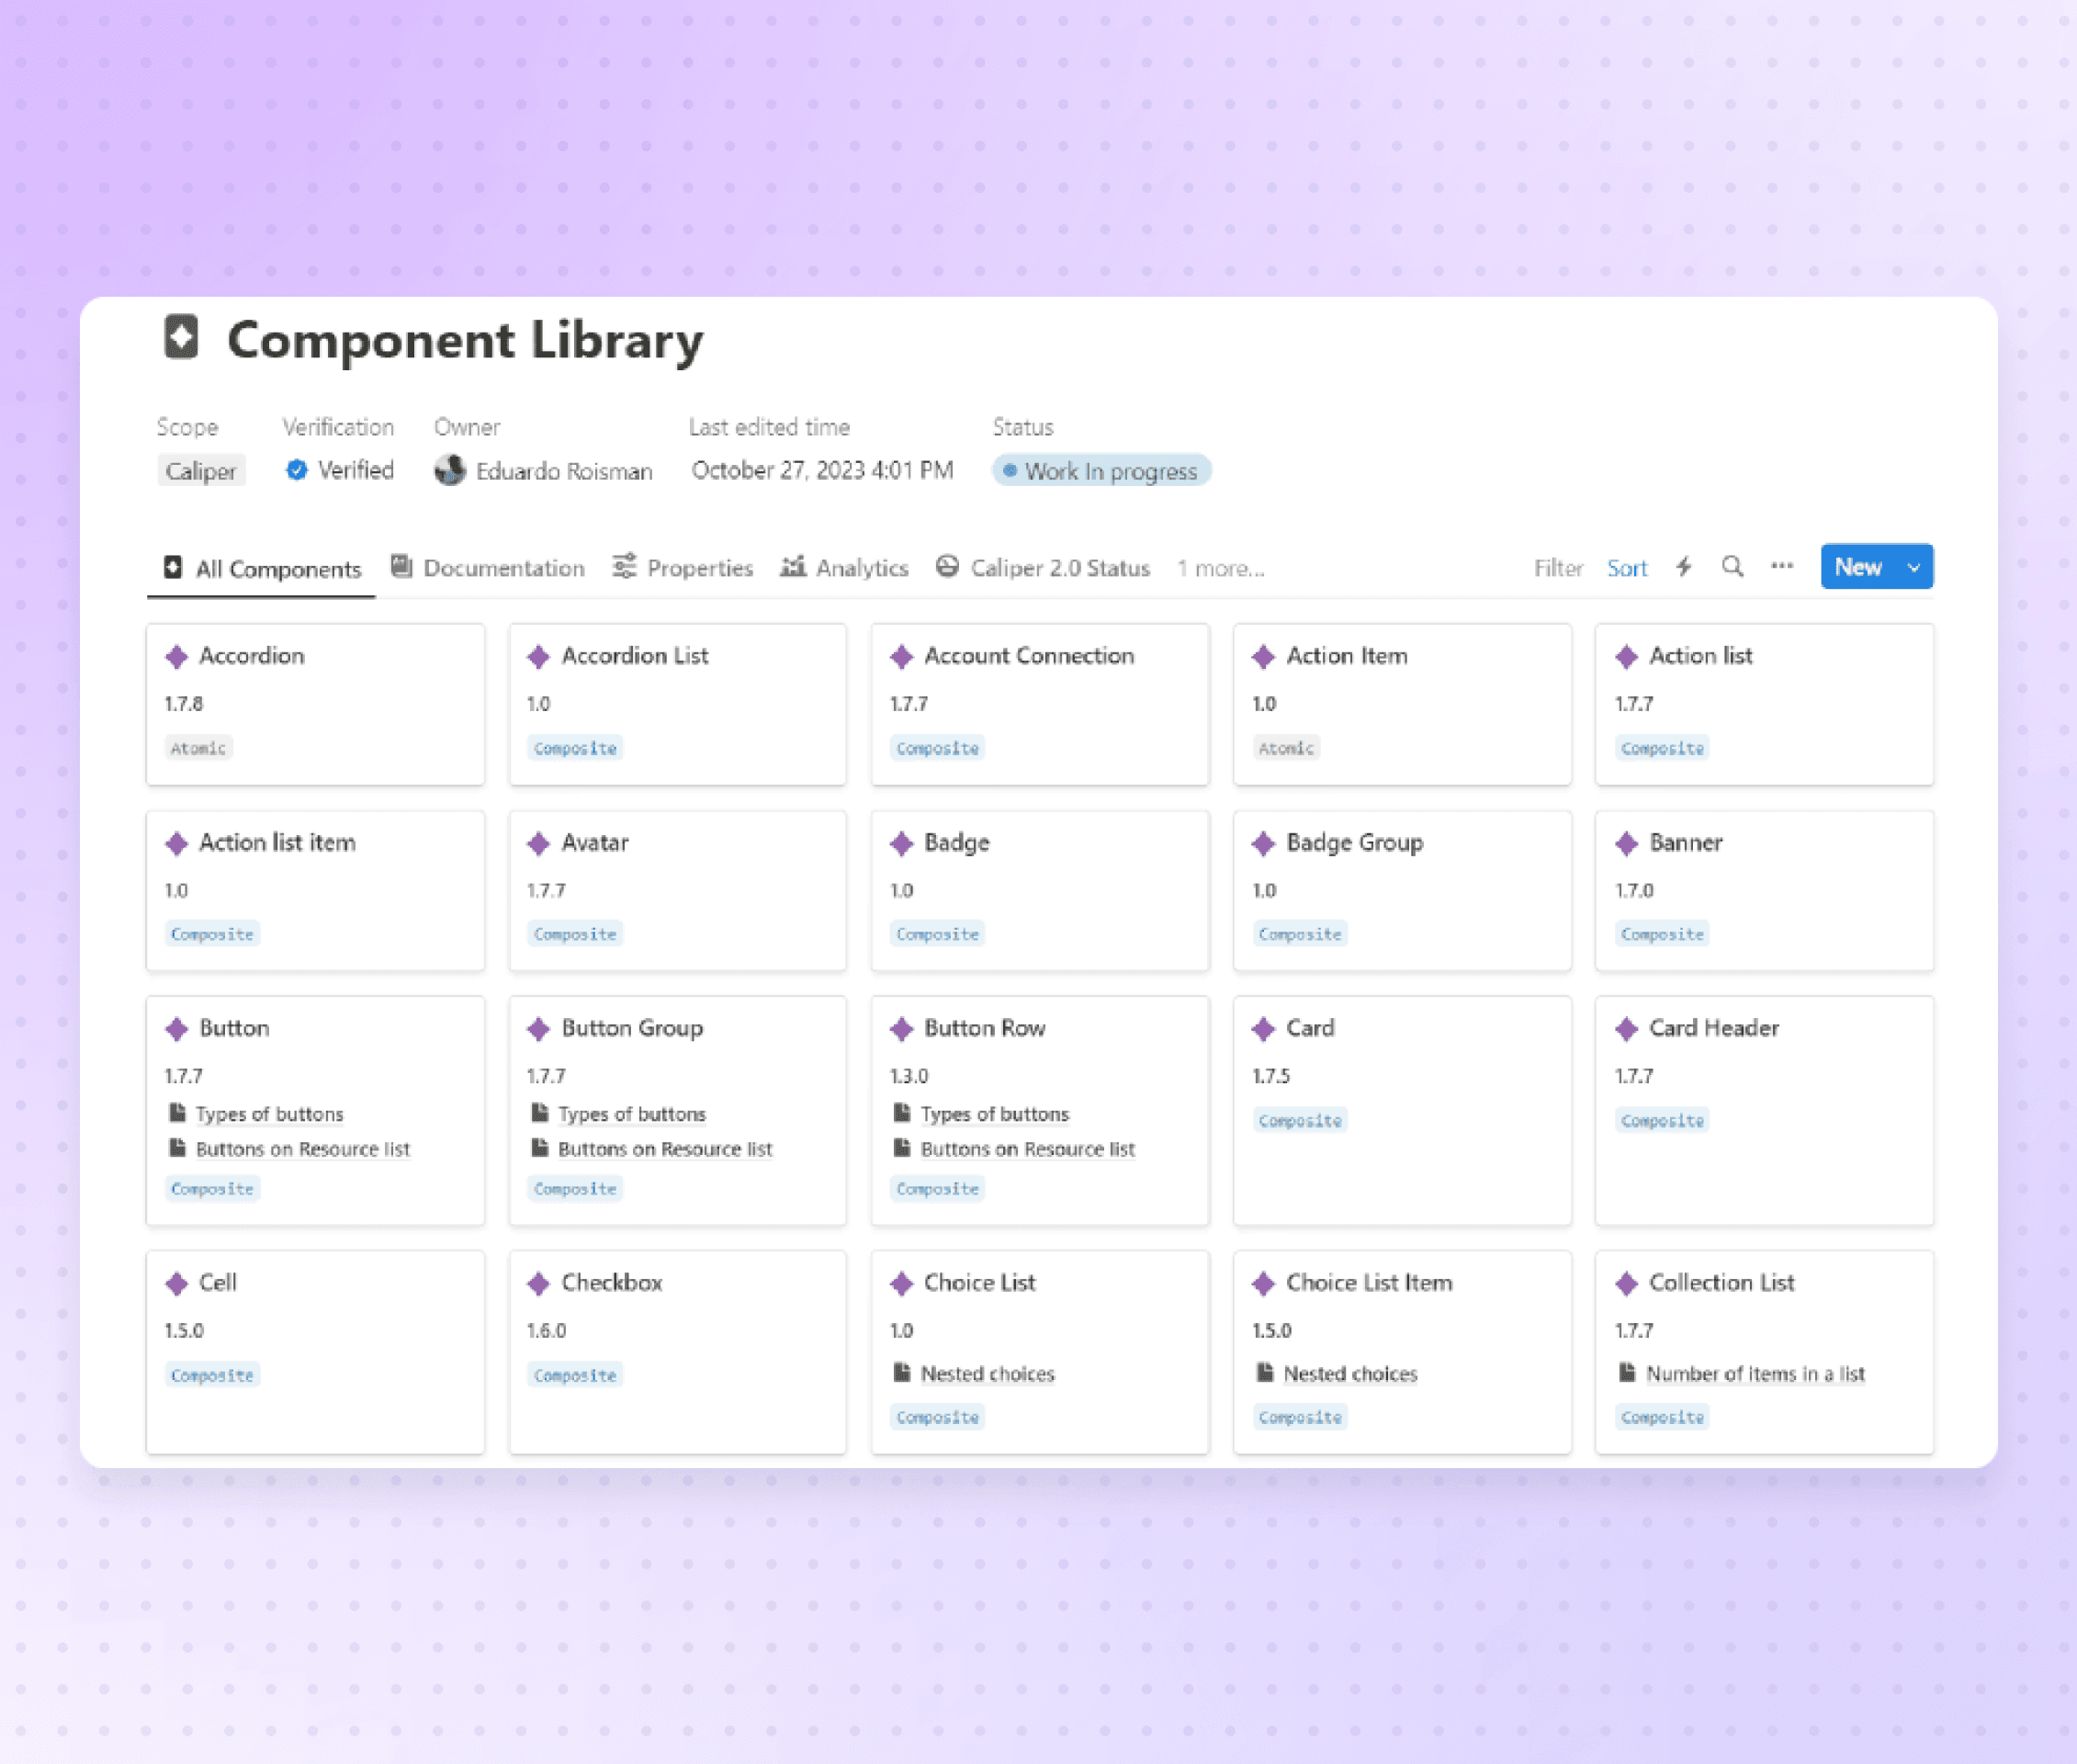
Task: Click the page icon beside Nested choices in Choice List
Action: (x=902, y=1373)
